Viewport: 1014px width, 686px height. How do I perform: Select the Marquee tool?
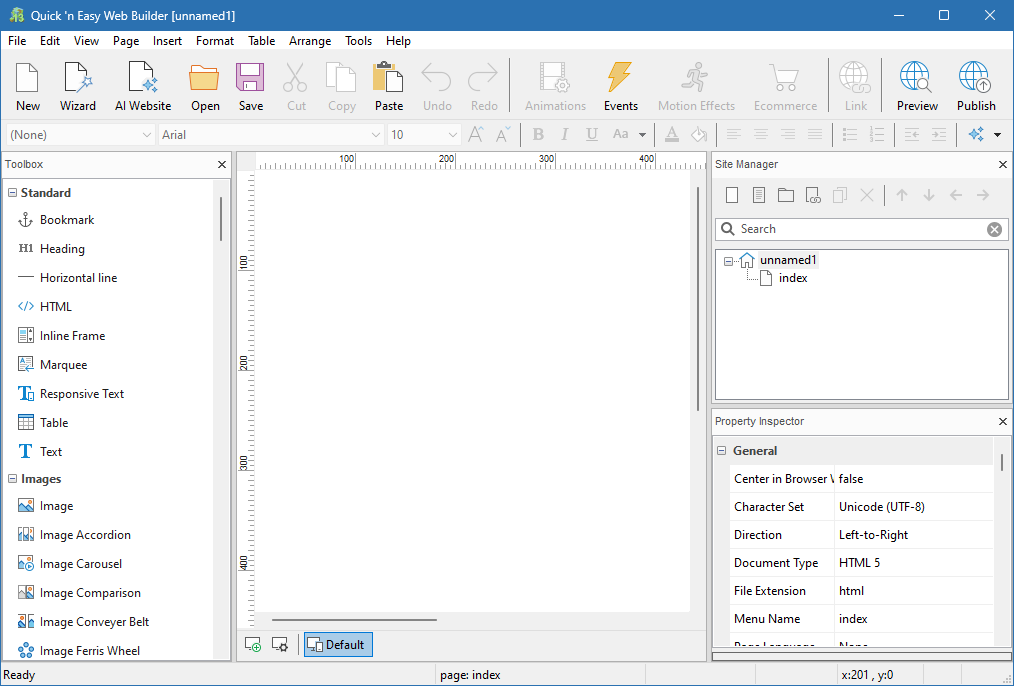52,365
